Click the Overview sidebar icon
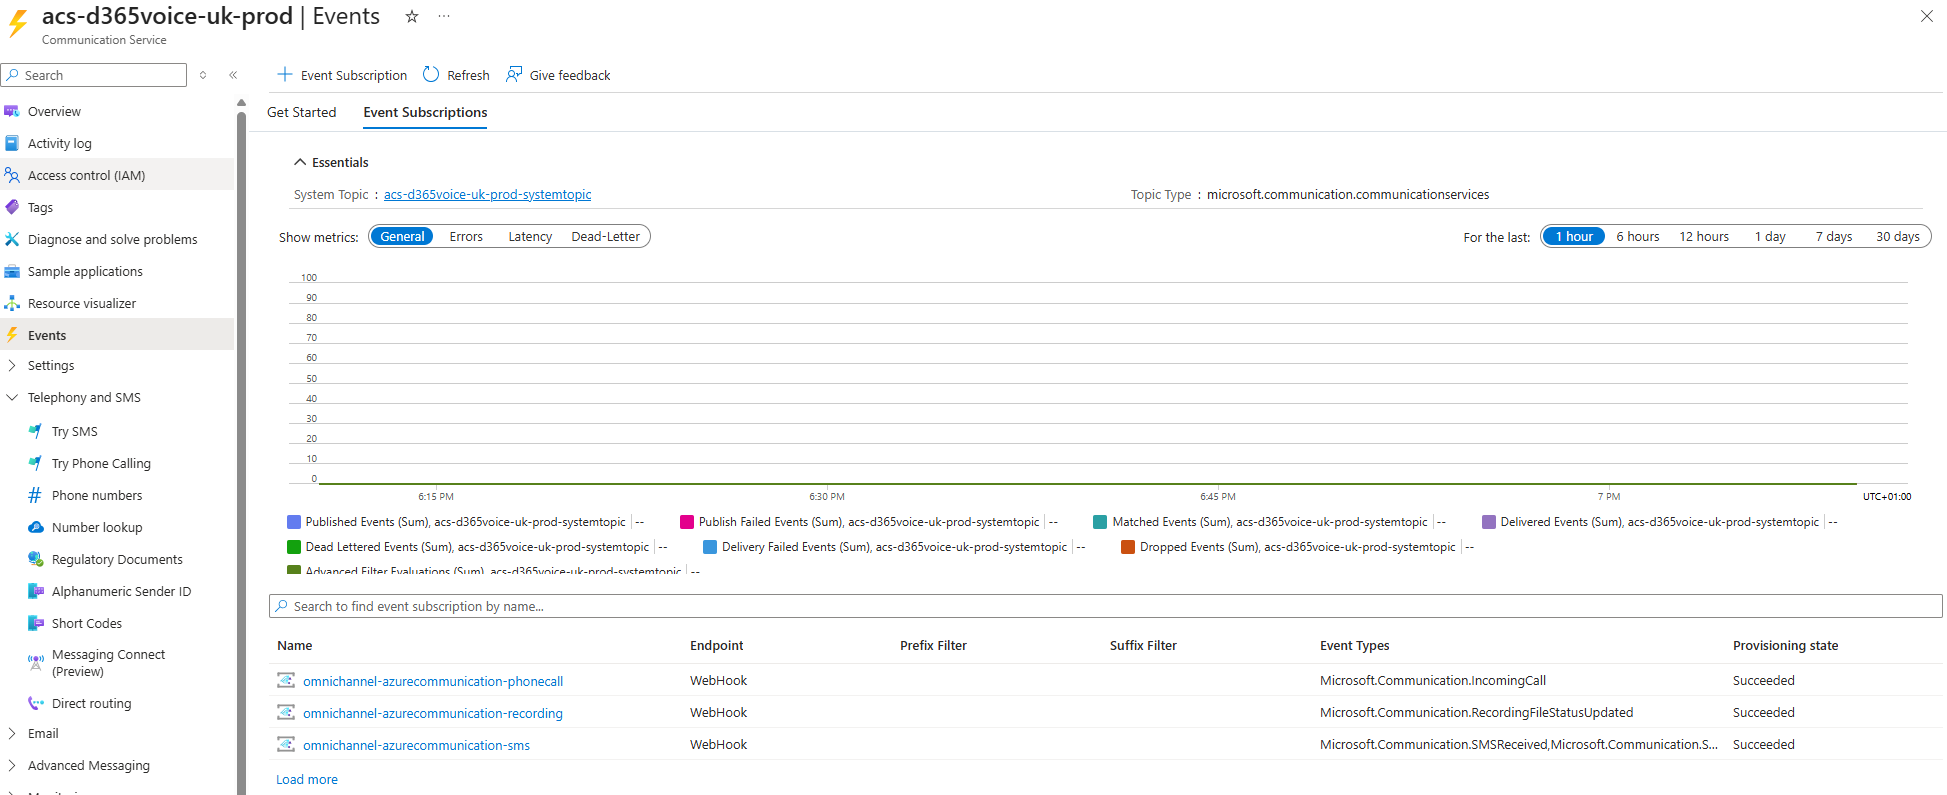The height and width of the screenshot is (795, 1947). click(12, 111)
